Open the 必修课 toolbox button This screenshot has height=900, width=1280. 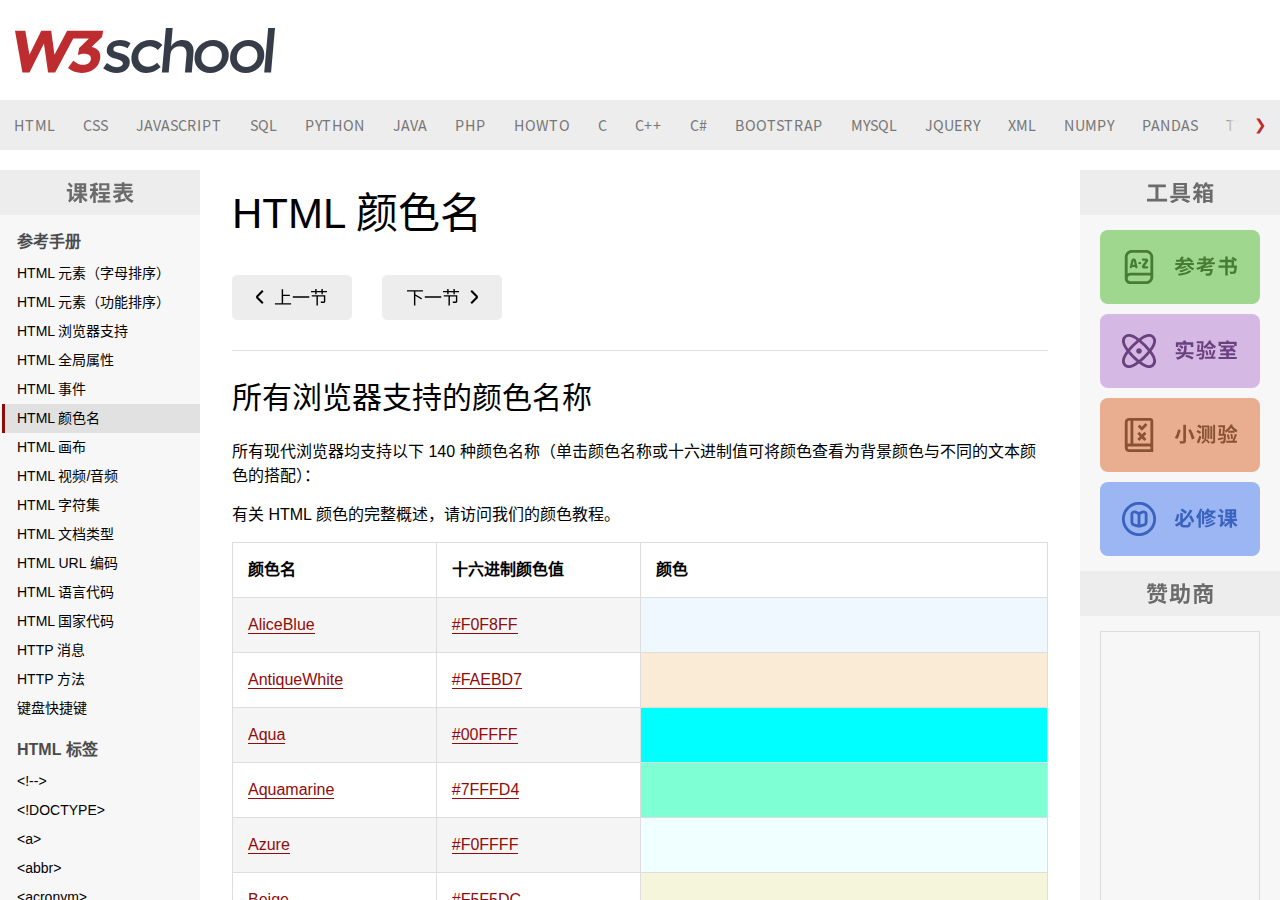coord(1180,519)
